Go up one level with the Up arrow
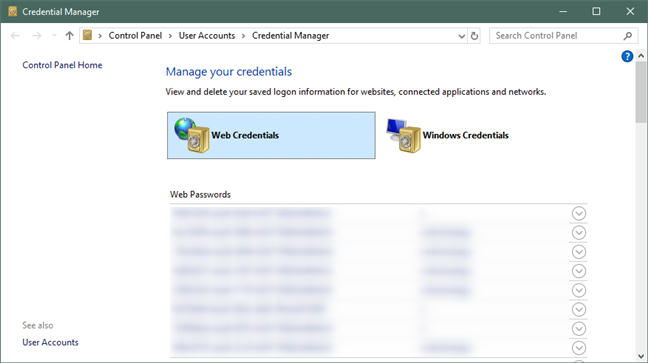Image resolution: width=648 pixels, height=363 pixels. click(x=69, y=36)
